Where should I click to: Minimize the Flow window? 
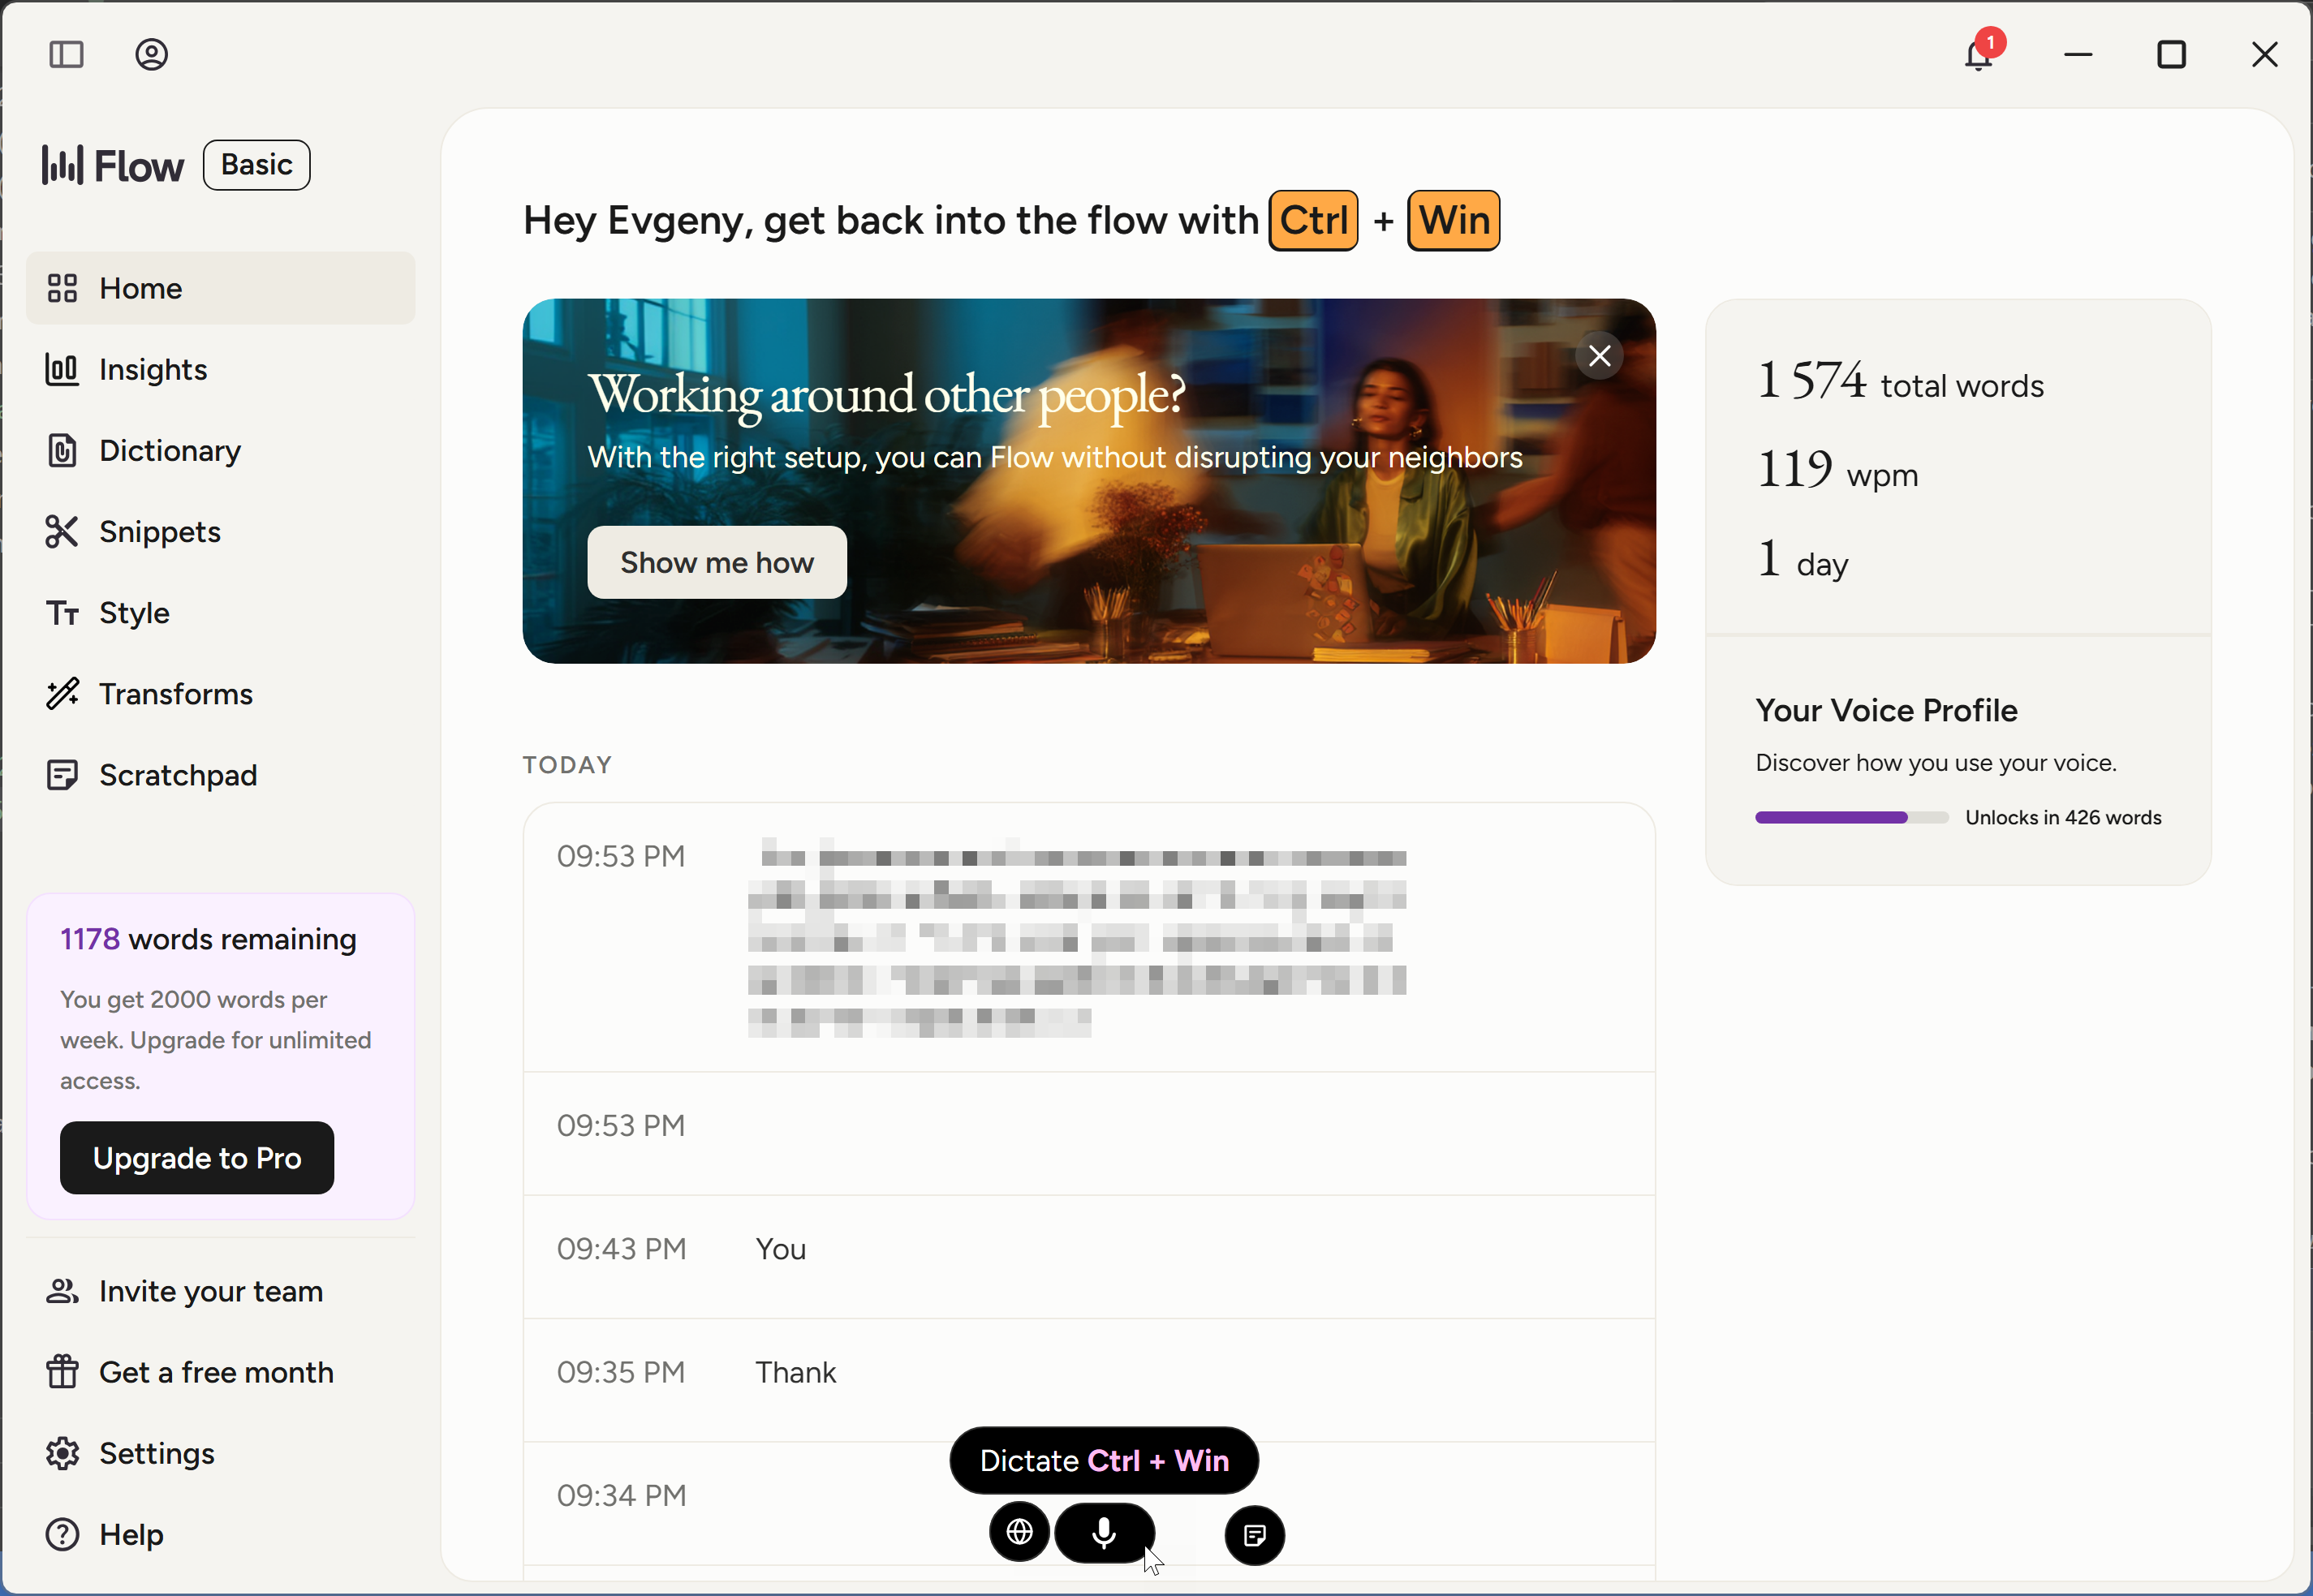[2078, 54]
